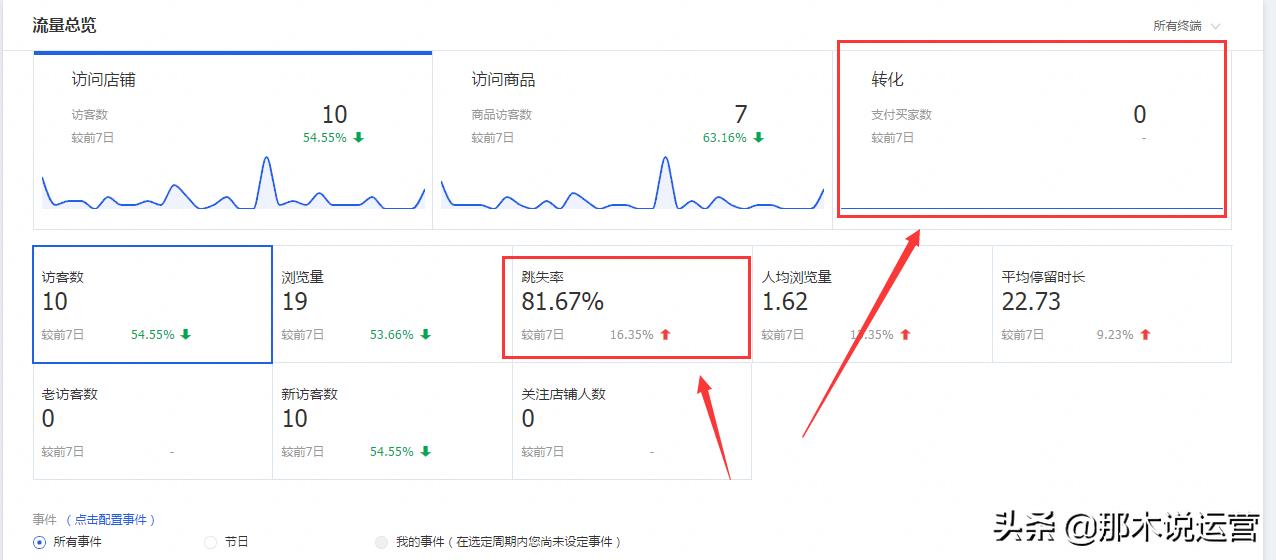Screen dimensions: 1276x560
Task: Click the green down arrow beside 53.66%
Action: [x=425, y=335]
